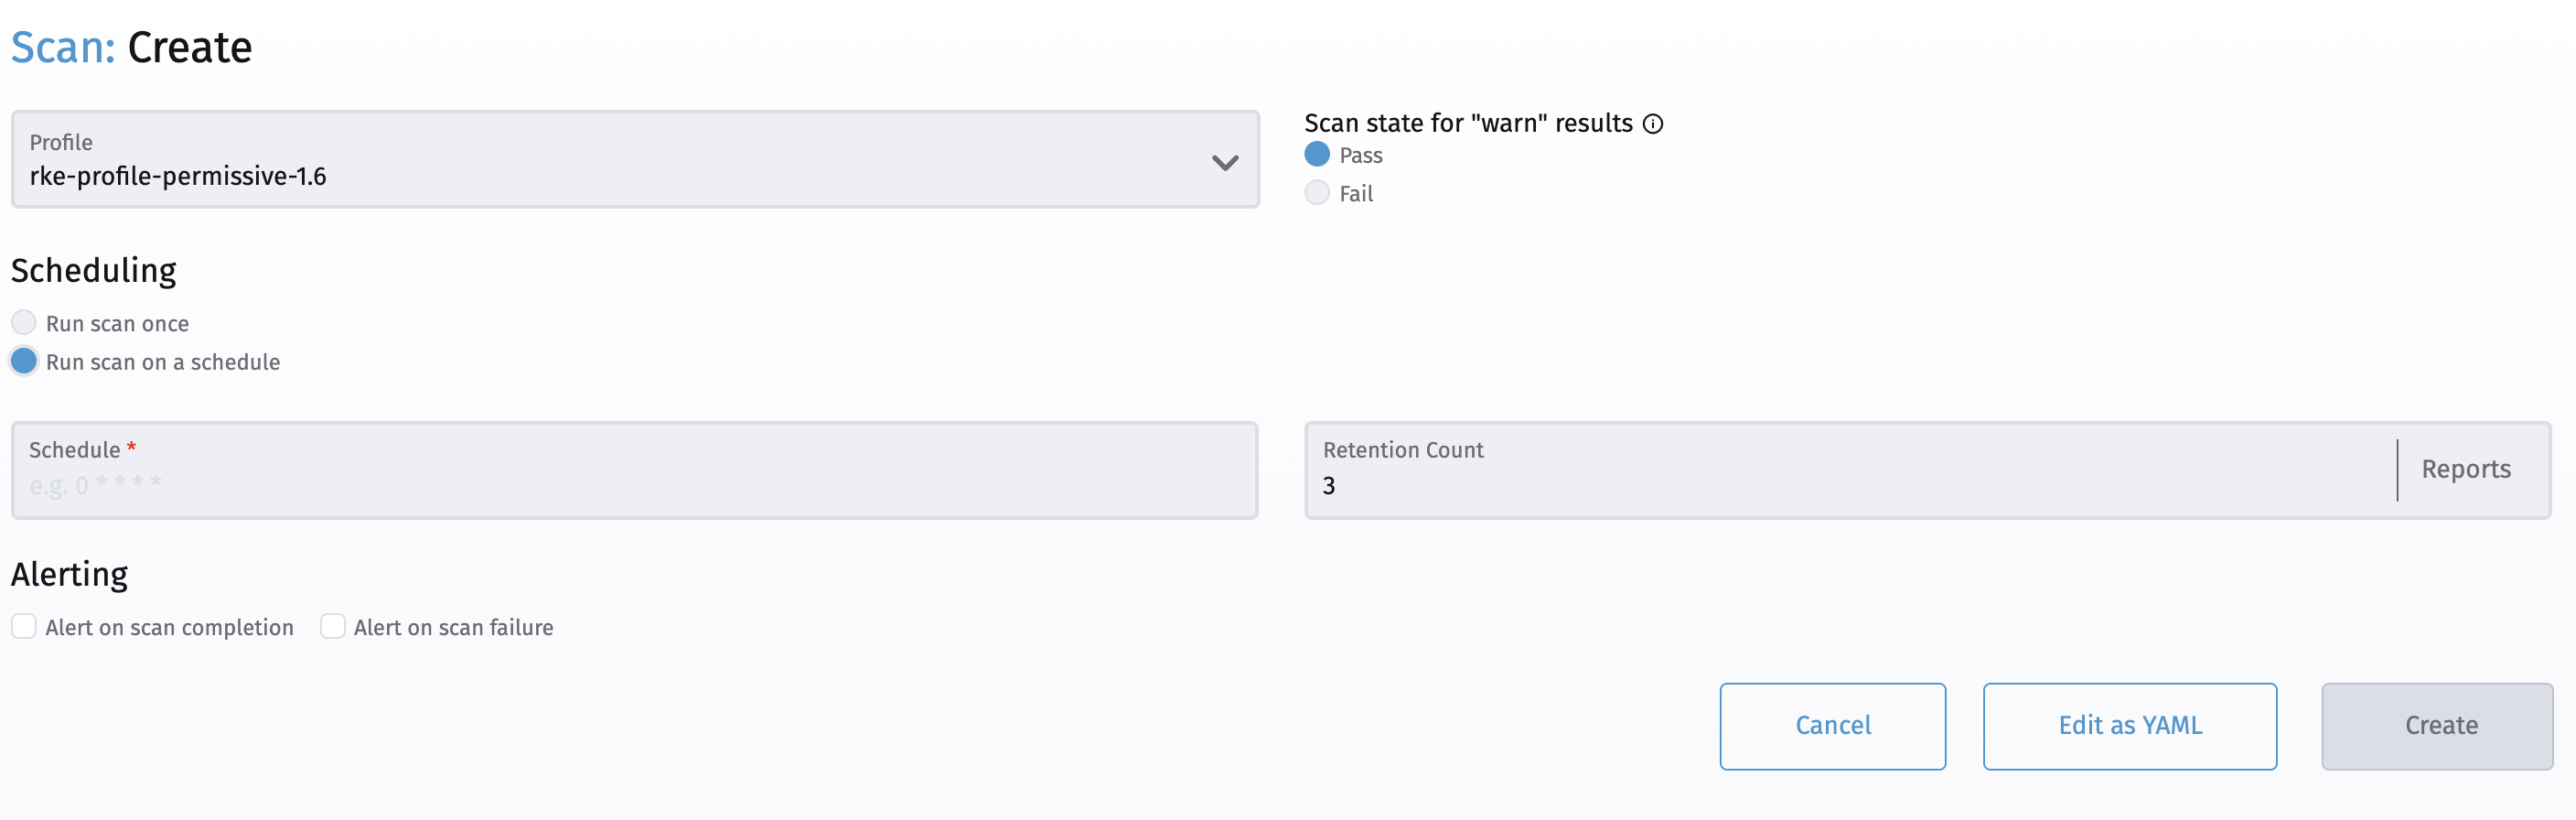This screenshot has height=820, width=2576.
Task: Enable Alert on scan completion
Action: coord(24,626)
